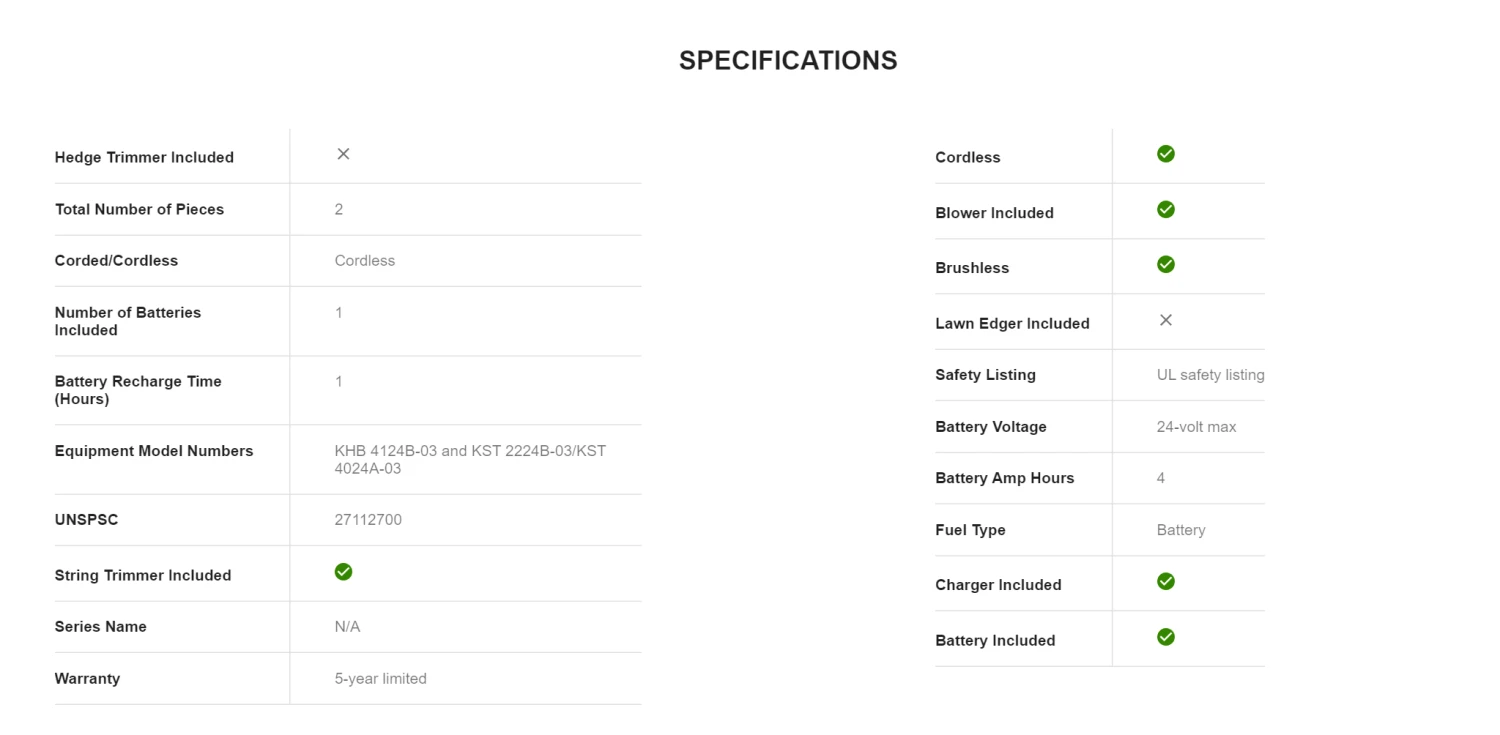Select the Equipment Model Numbers value text
The image size is (1500, 735).
coord(470,460)
